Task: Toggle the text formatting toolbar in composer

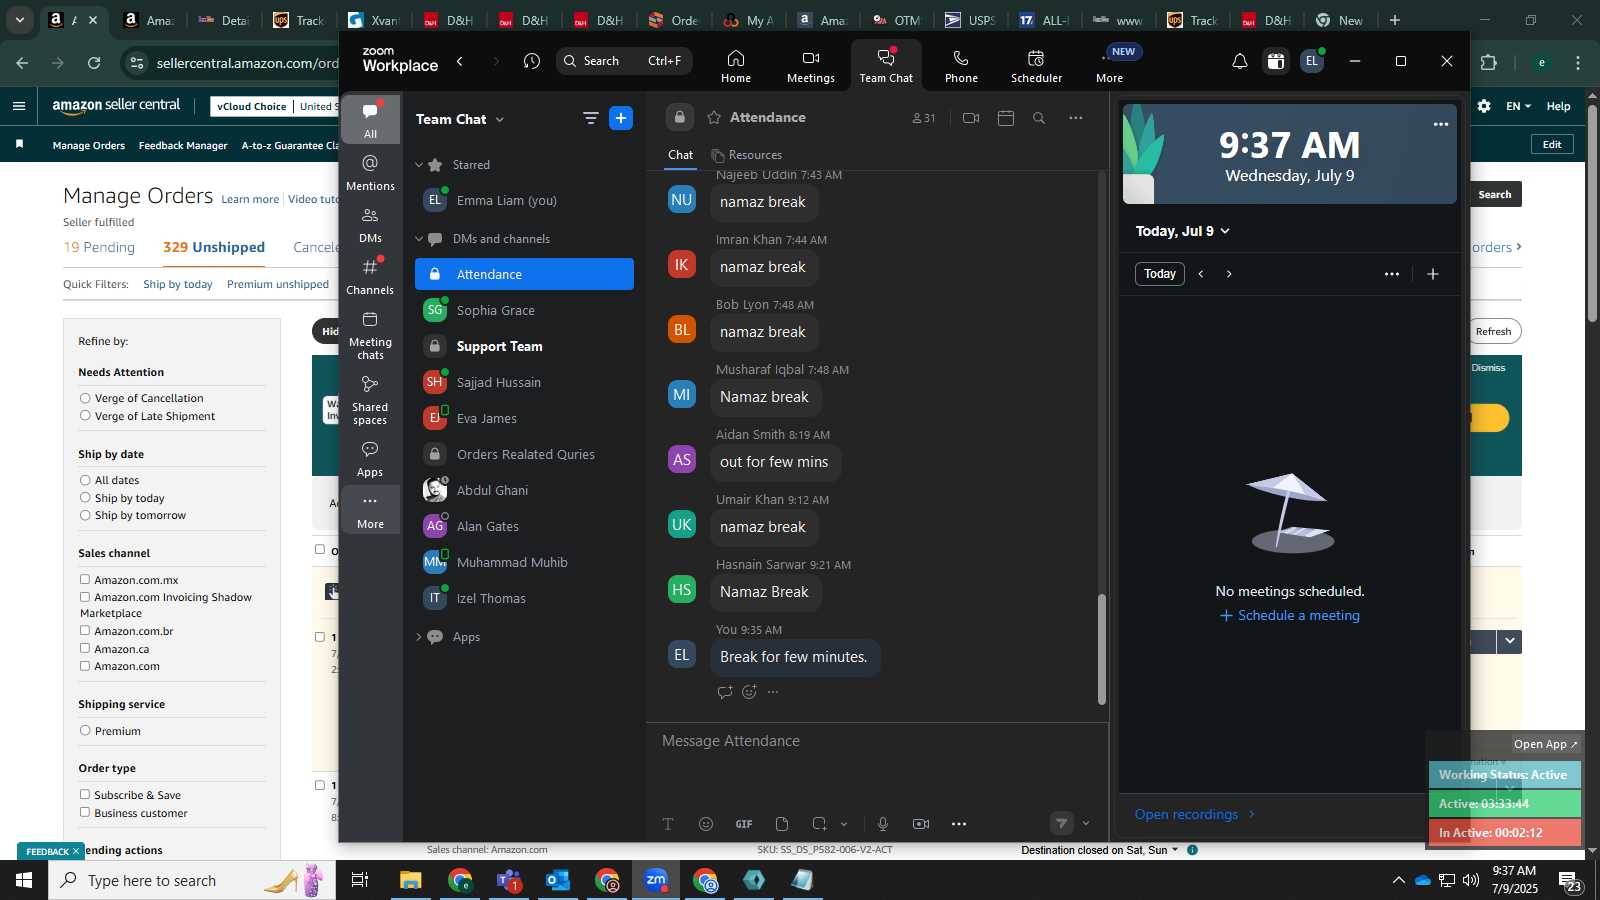Action: (x=668, y=824)
